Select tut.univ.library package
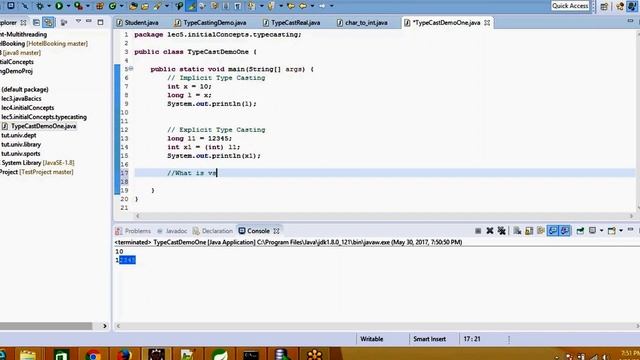 pyautogui.click(x=21, y=144)
